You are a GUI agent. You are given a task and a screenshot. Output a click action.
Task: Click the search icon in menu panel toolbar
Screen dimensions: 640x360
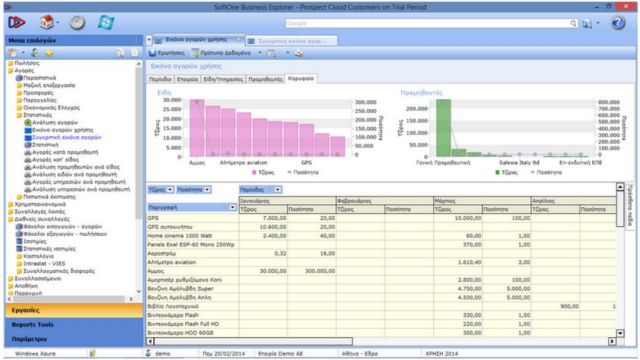point(120,53)
